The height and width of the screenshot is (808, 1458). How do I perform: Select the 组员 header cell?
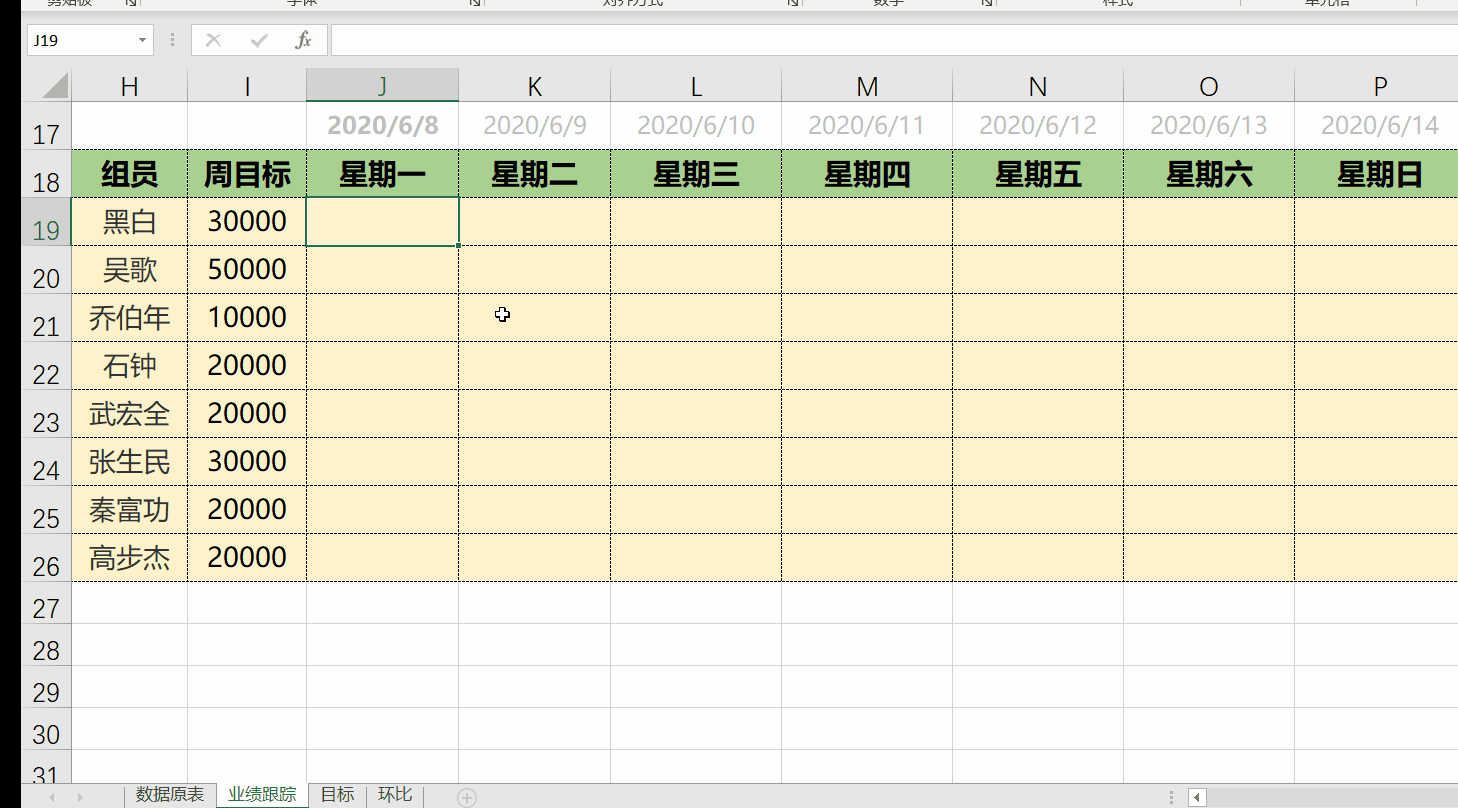[129, 174]
